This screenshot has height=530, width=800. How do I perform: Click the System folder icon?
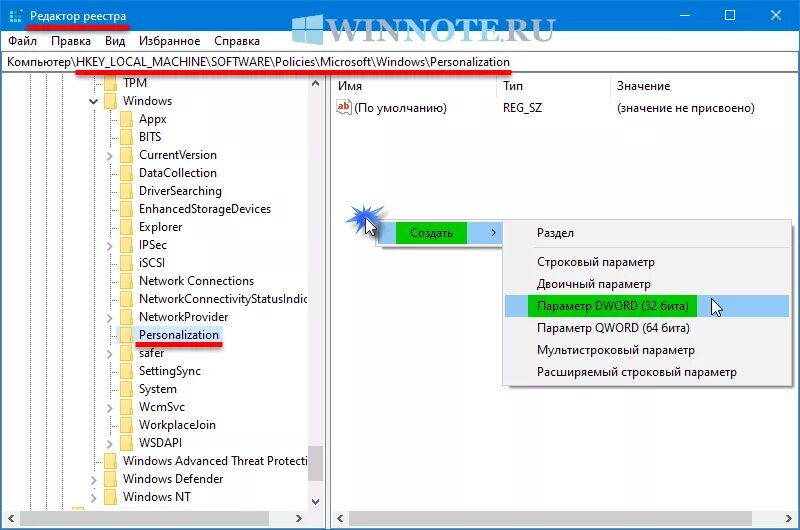coord(127,389)
